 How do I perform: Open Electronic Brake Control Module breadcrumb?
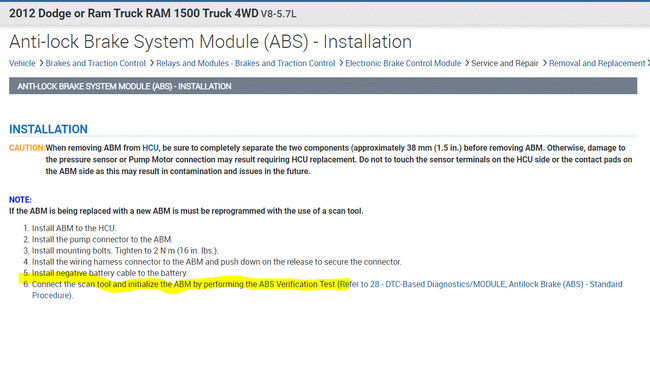pyautogui.click(x=403, y=63)
